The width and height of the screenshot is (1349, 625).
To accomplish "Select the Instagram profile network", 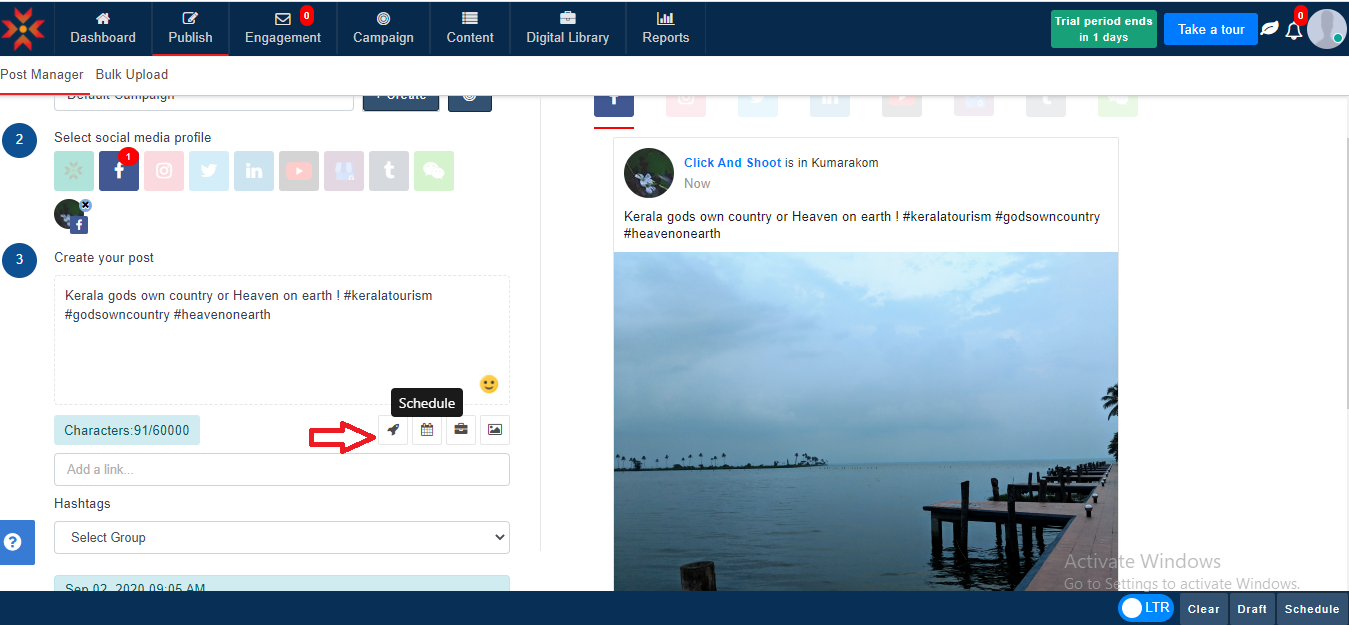I will 164,171.
